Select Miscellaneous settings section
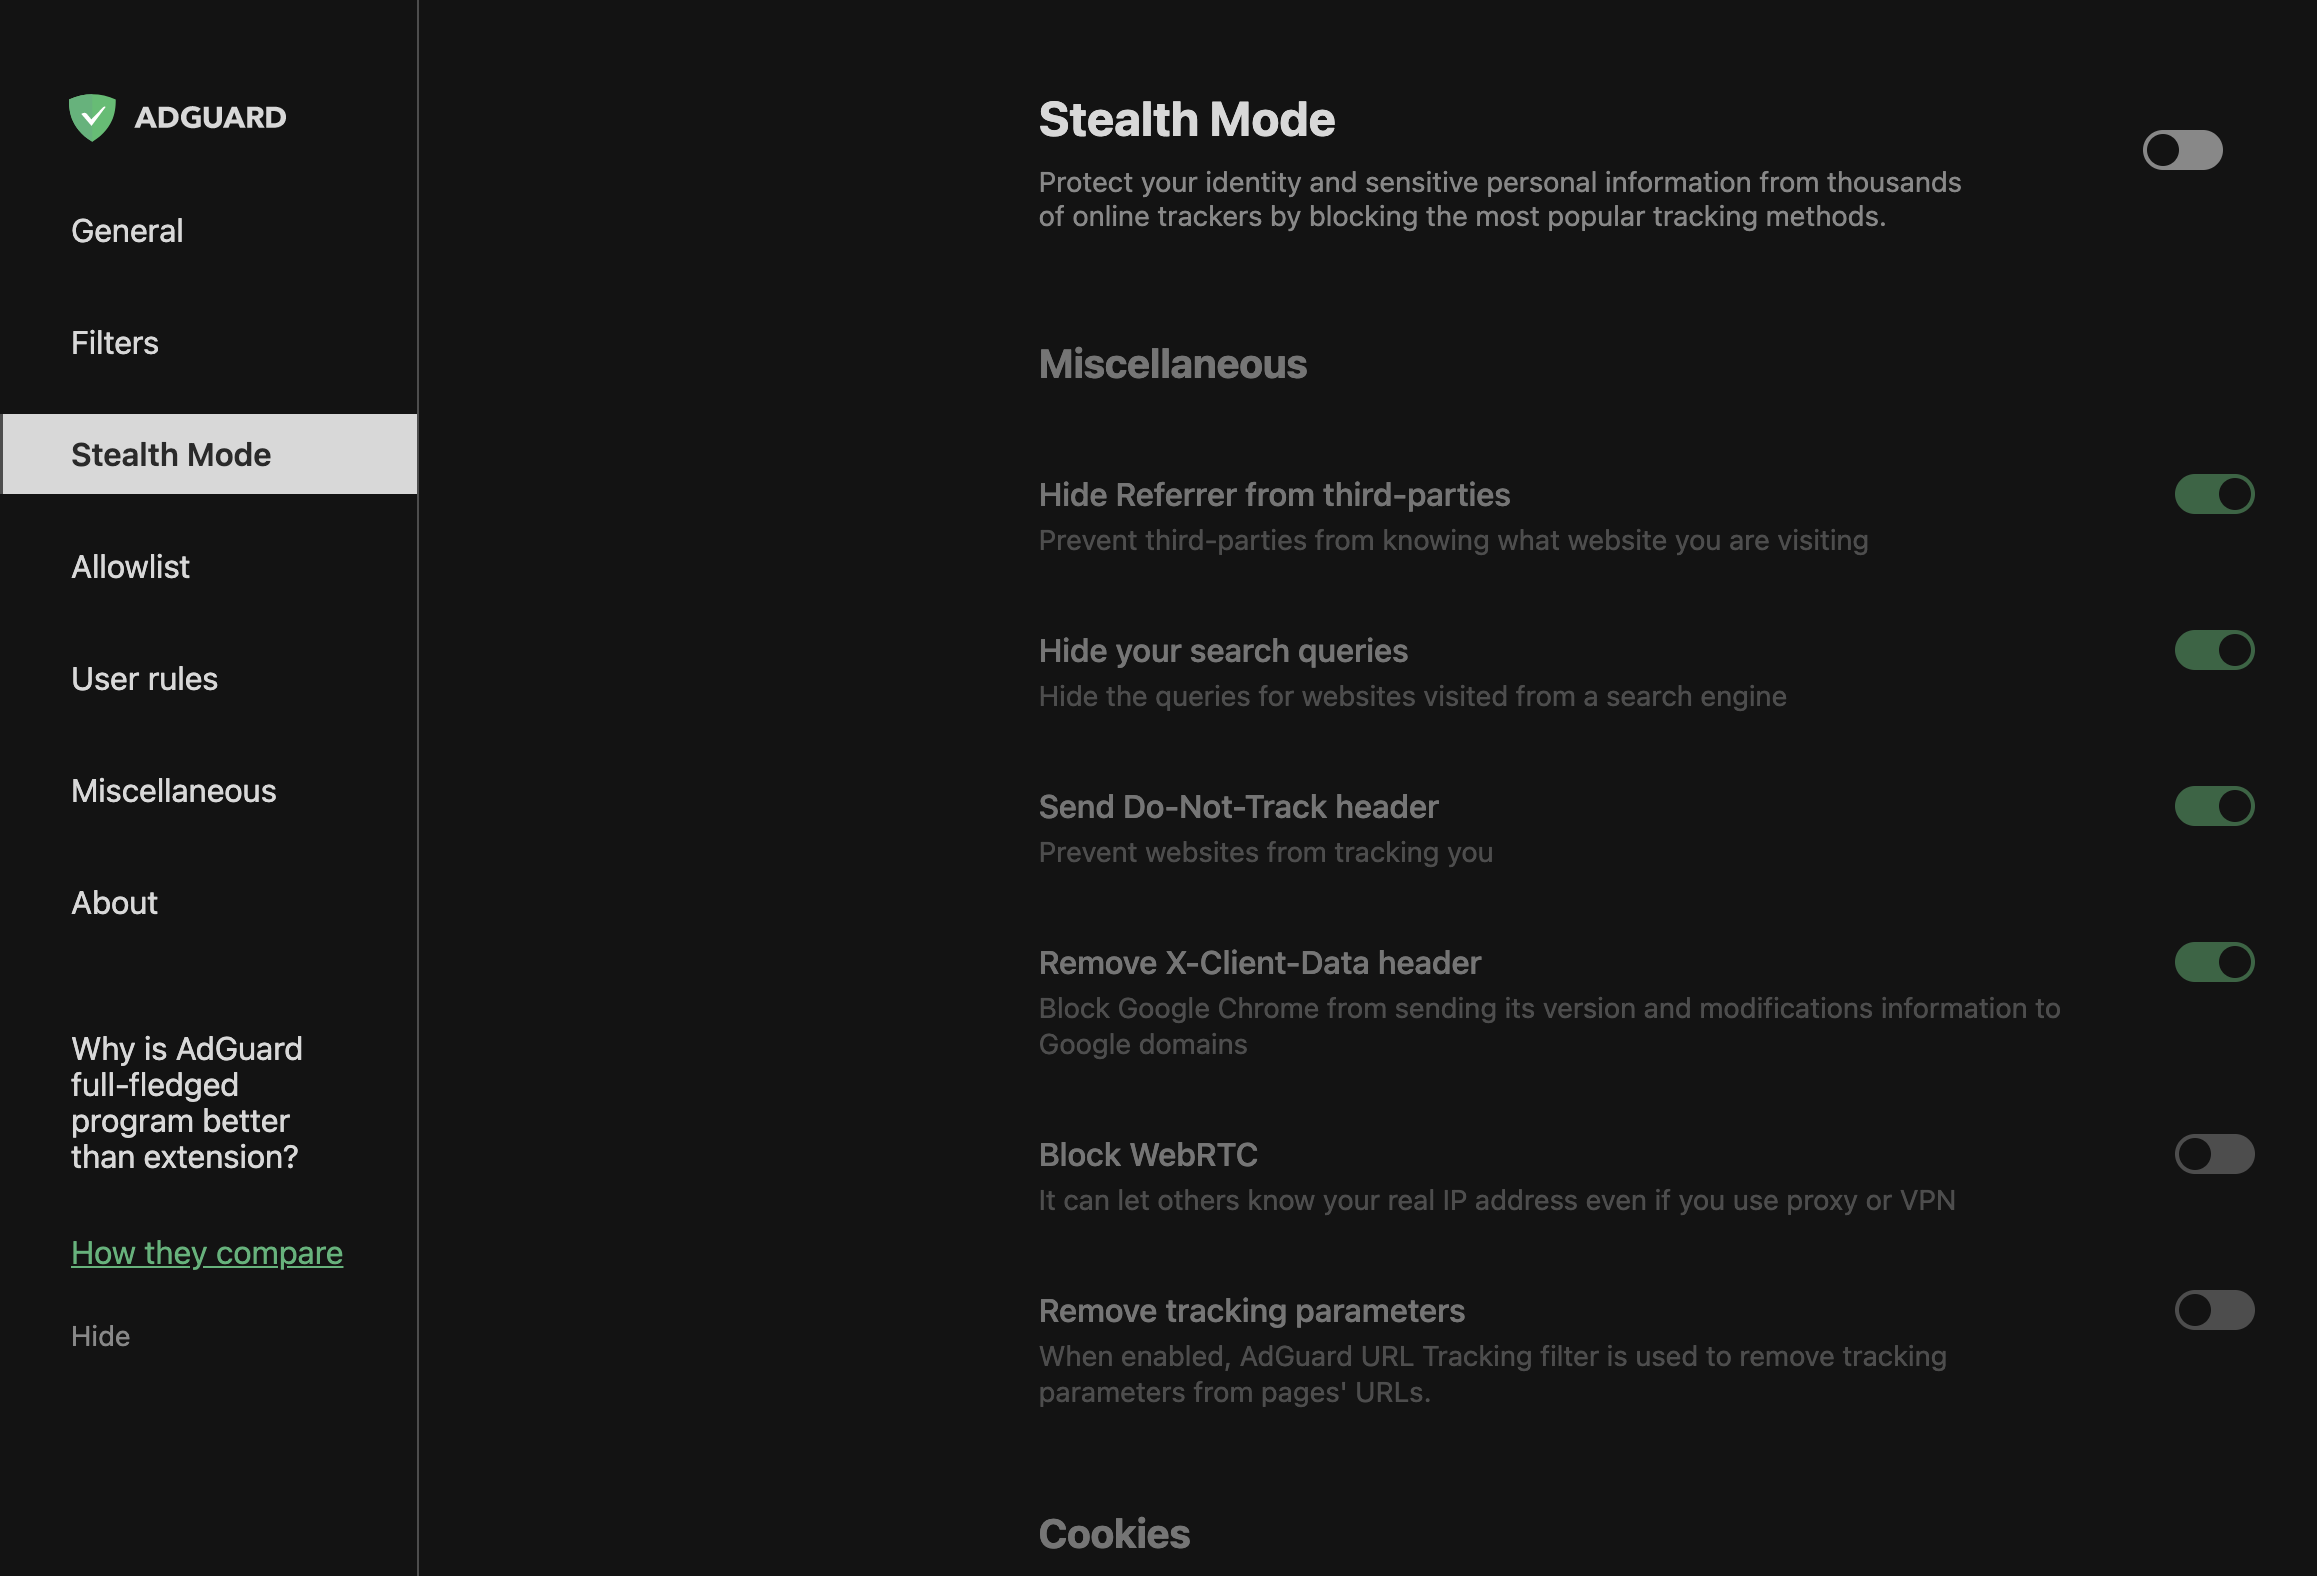The height and width of the screenshot is (1576, 2317). point(172,790)
